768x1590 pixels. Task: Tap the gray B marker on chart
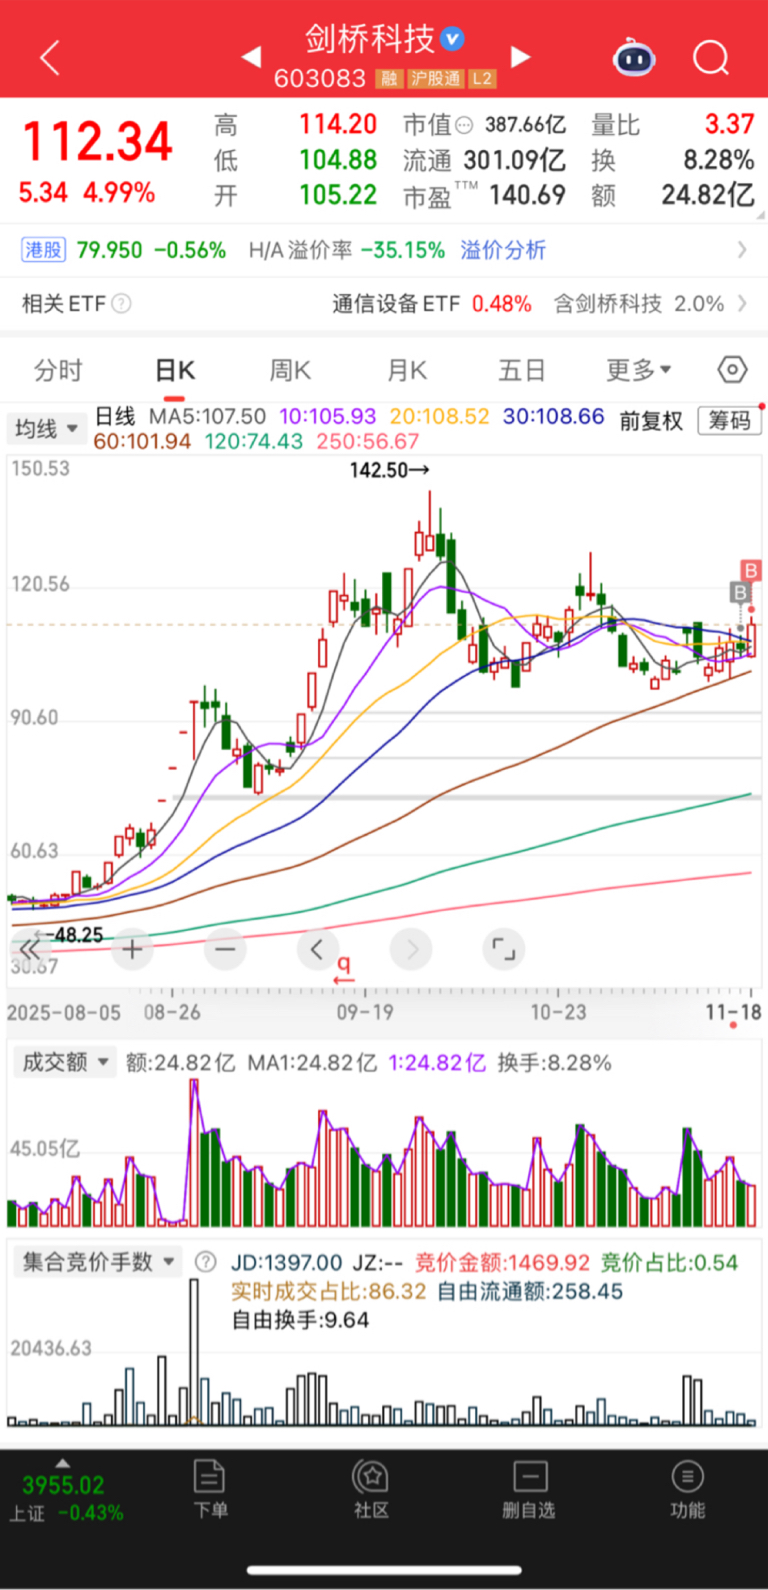coord(741,592)
